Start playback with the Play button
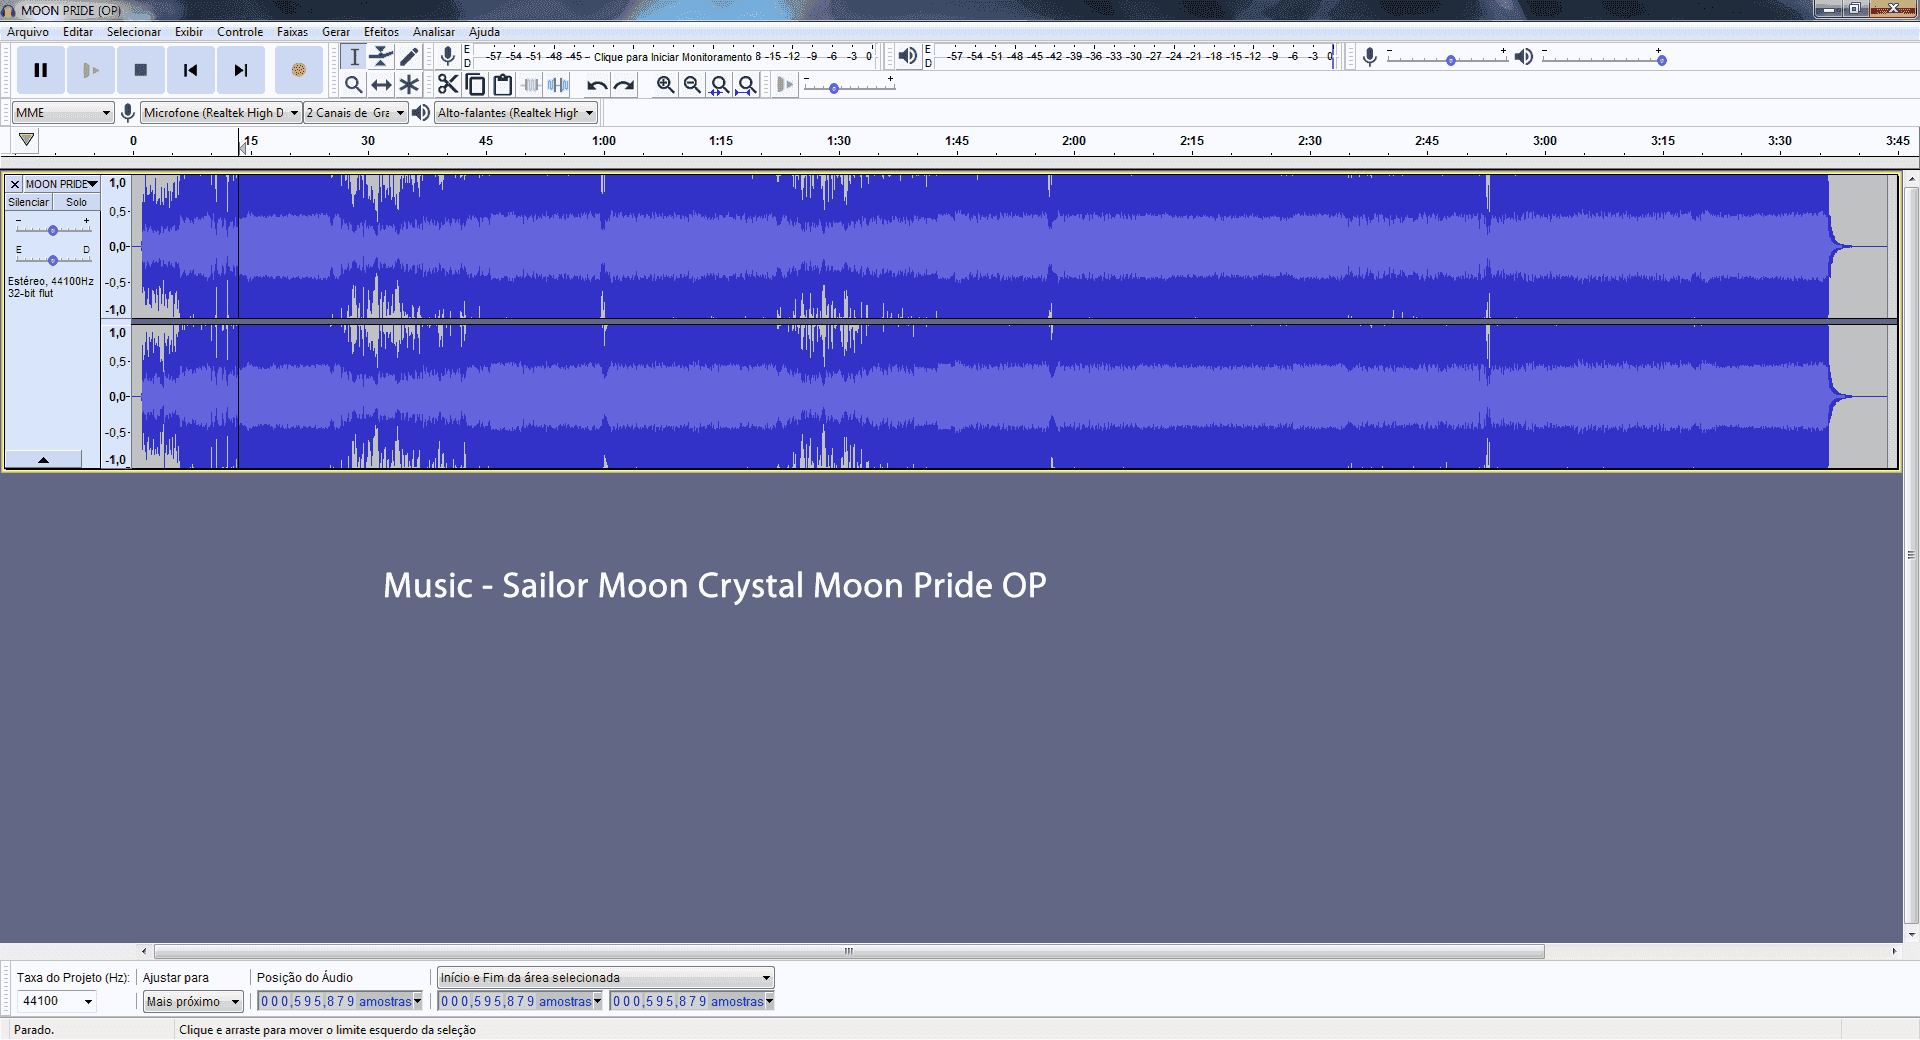This screenshot has width=1920, height=1040. pyautogui.click(x=91, y=70)
